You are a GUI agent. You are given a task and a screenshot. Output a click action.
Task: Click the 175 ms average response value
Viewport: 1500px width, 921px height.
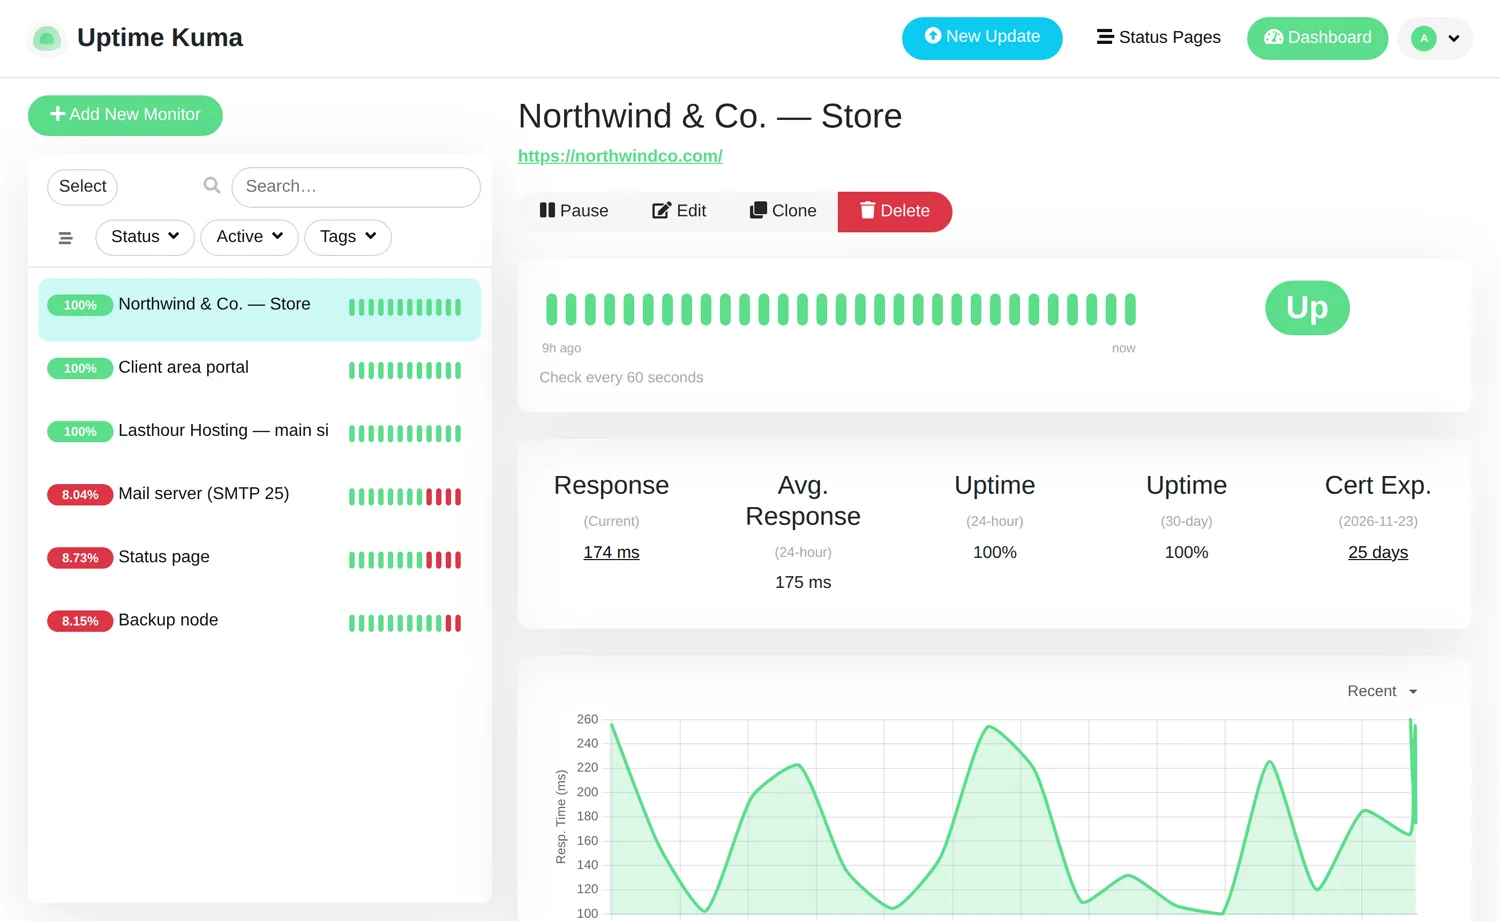[x=803, y=582]
